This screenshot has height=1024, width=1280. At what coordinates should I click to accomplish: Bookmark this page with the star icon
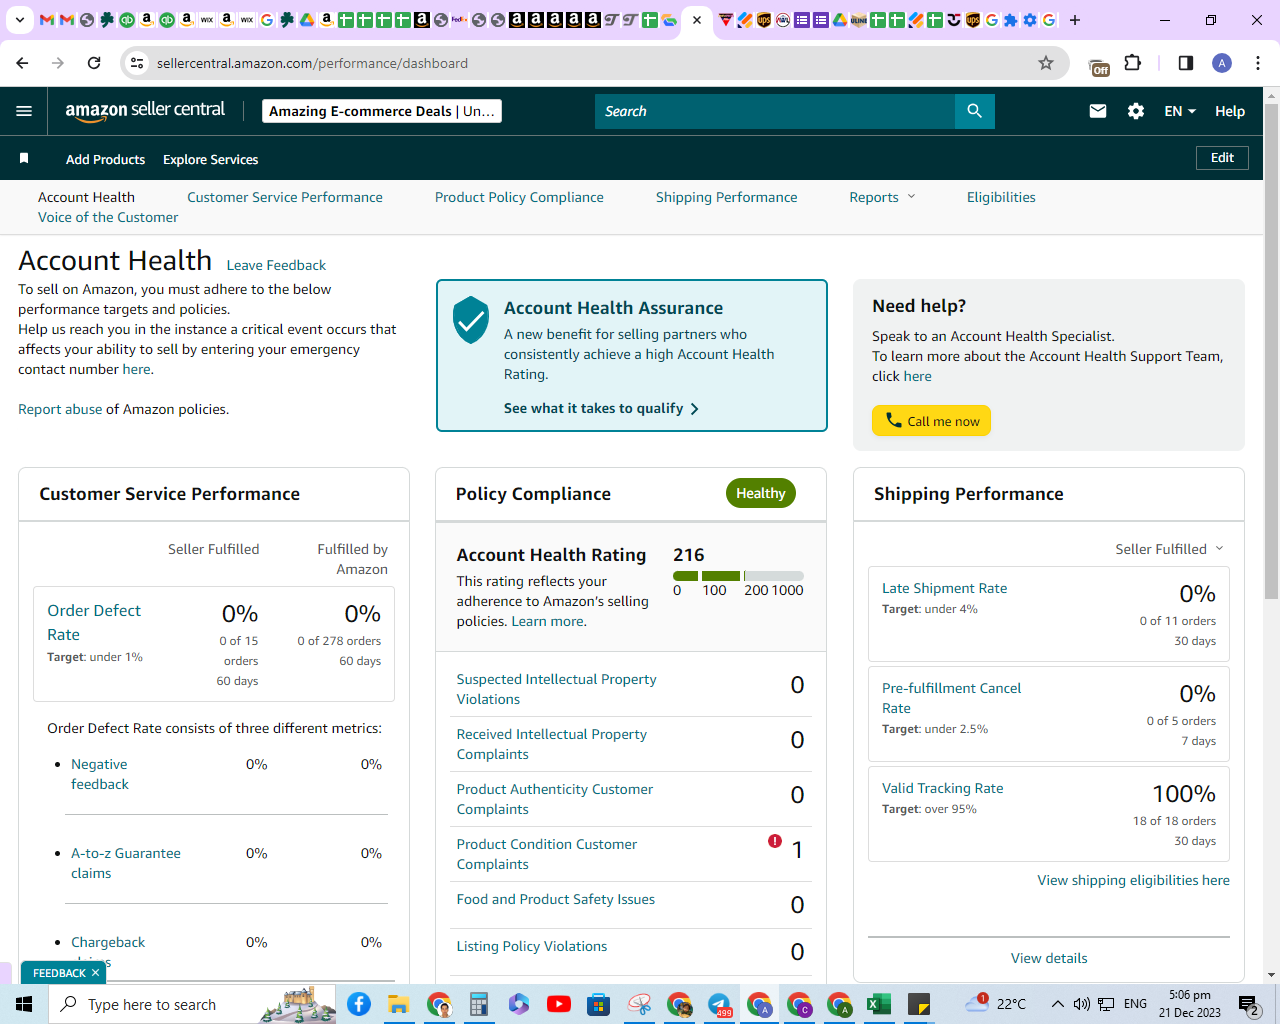pos(1046,63)
